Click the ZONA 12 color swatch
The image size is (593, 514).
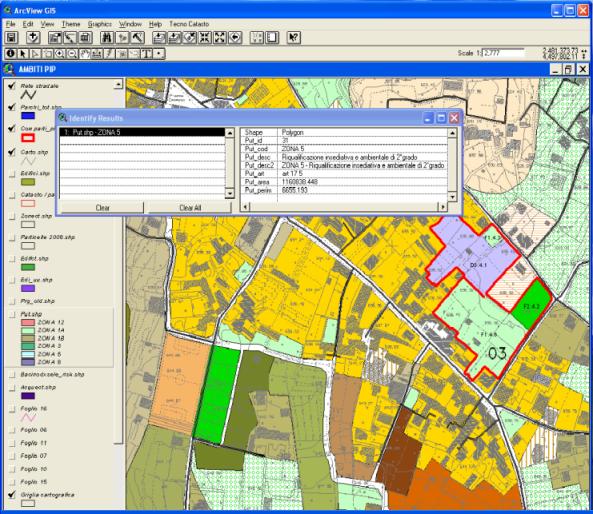coord(28,323)
